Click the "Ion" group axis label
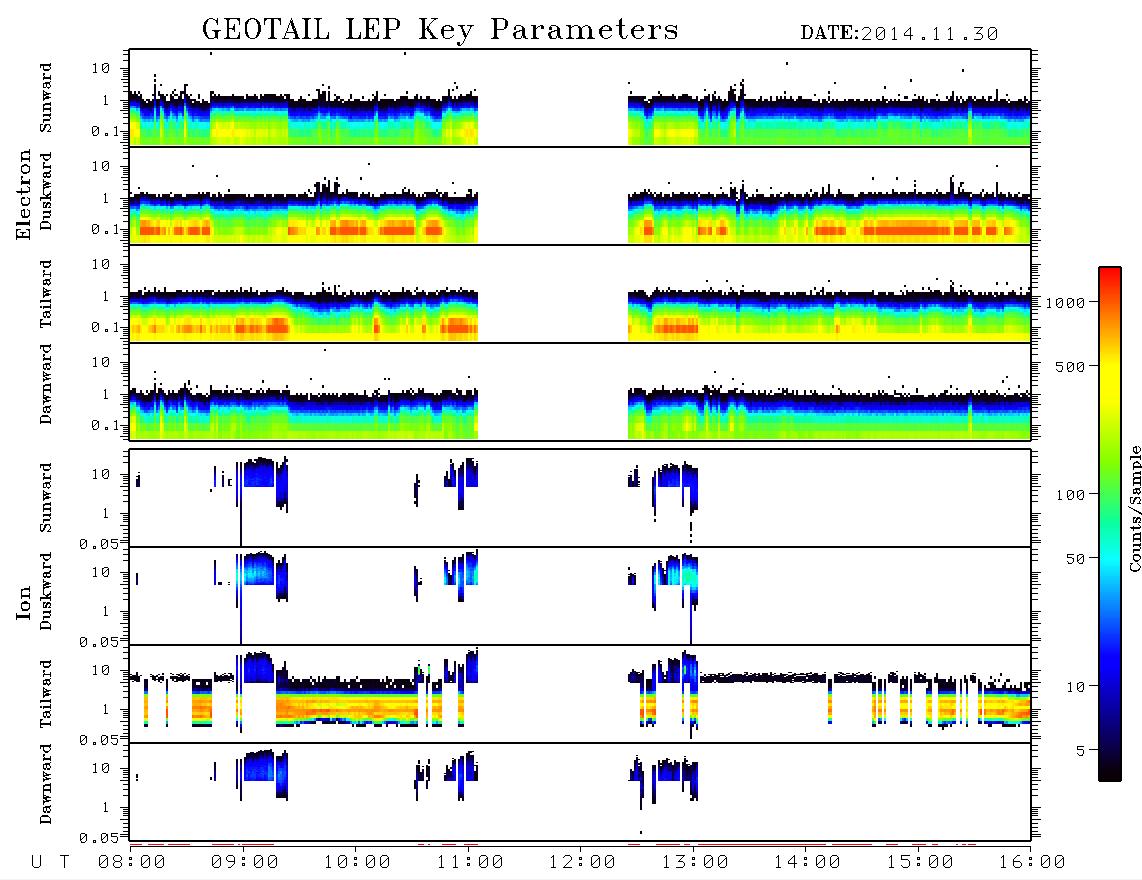This screenshot has height=880, width=1142. tap(24, 602)
